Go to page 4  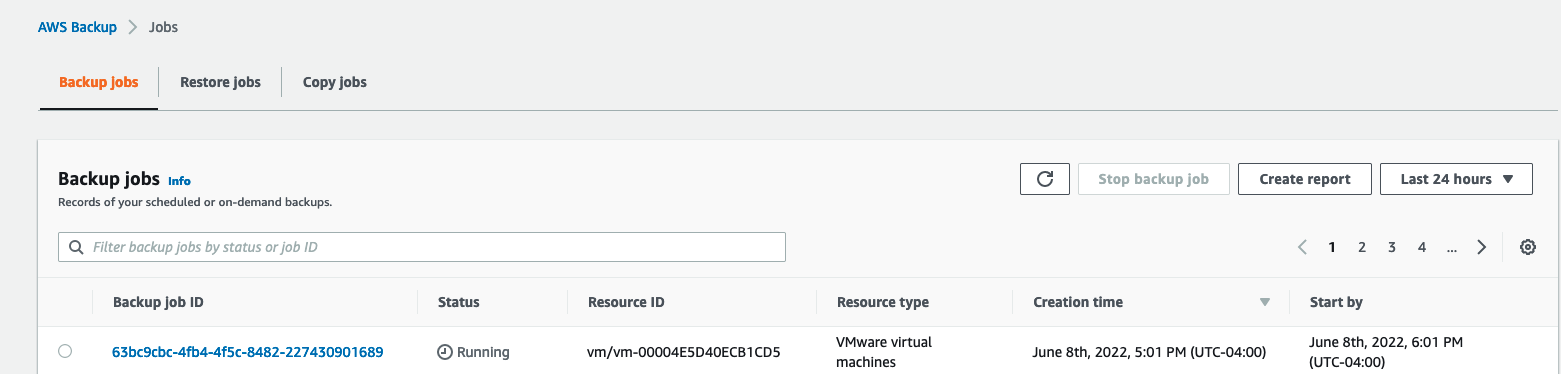click(x=1422, y=247)
